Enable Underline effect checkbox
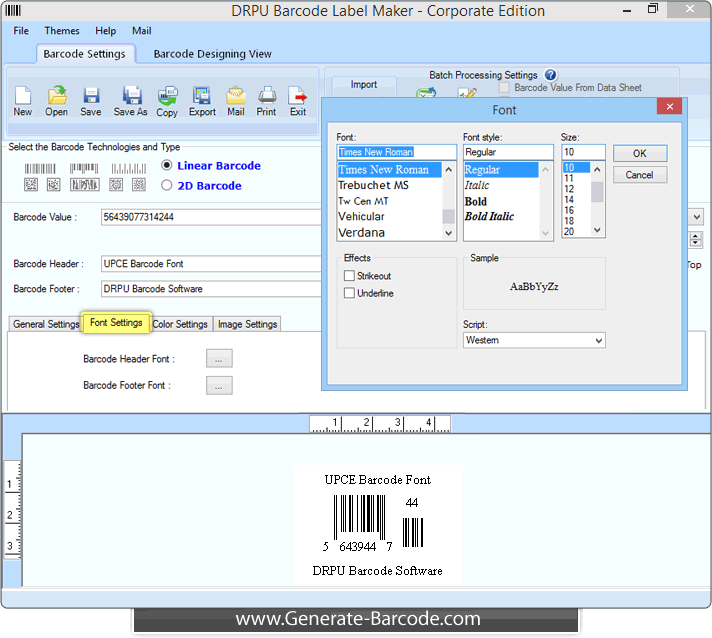Image resolution: width=712 pixels, height=638 pixels. (x=349, y=293)
